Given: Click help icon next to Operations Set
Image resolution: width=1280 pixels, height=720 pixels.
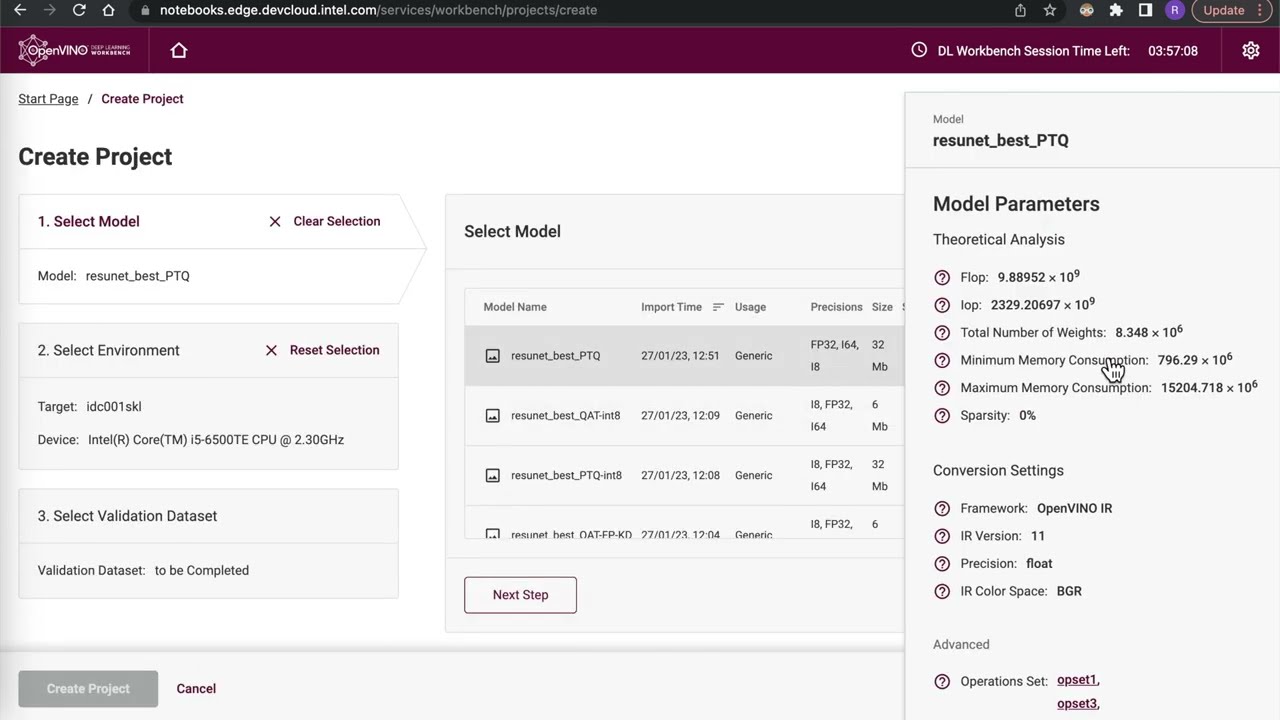Looking at the screenshot, I should point(942,681).
